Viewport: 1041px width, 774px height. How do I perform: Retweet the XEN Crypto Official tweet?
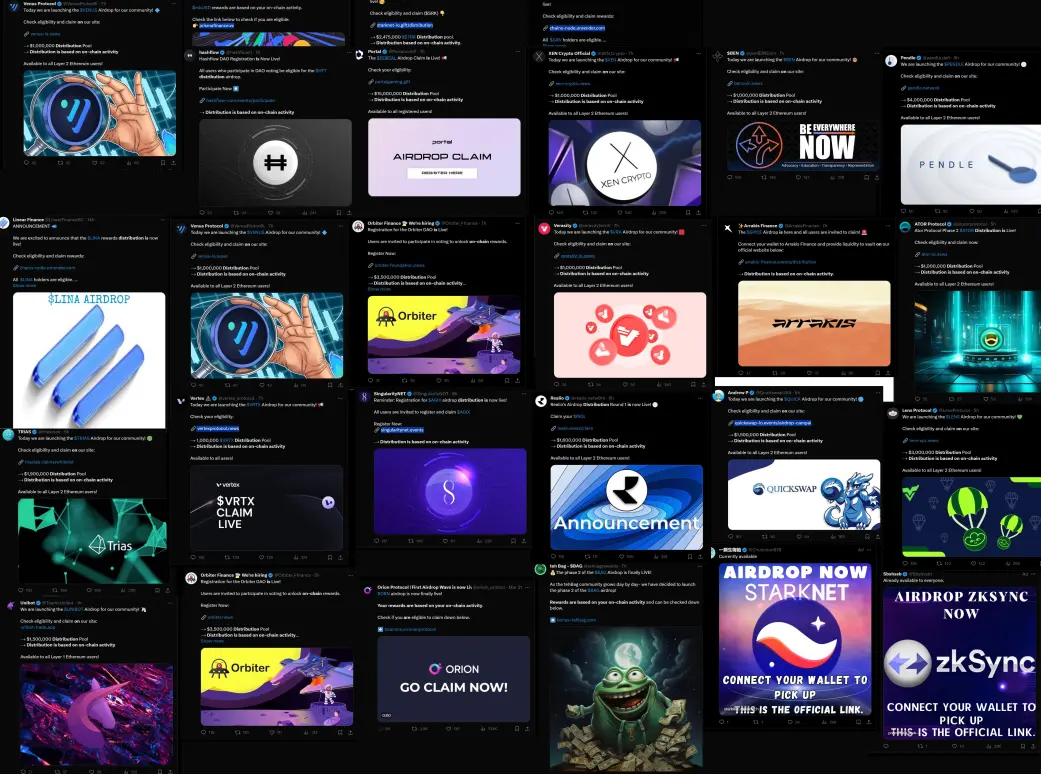(x=586, y=212)
